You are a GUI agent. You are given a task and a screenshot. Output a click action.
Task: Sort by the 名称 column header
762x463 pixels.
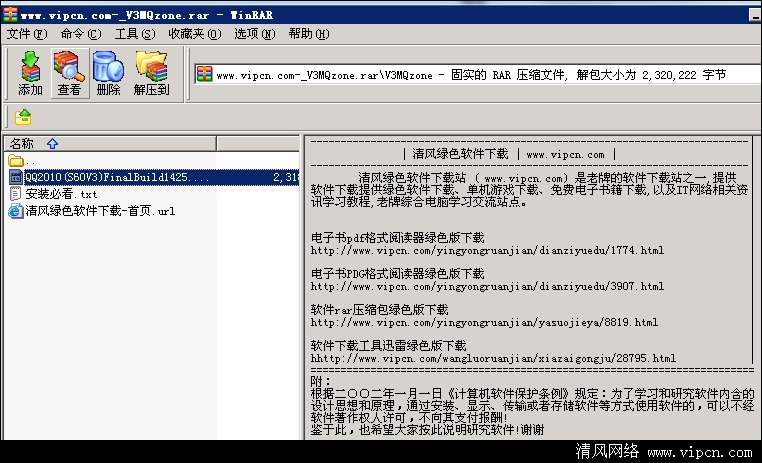coord(110,143)
